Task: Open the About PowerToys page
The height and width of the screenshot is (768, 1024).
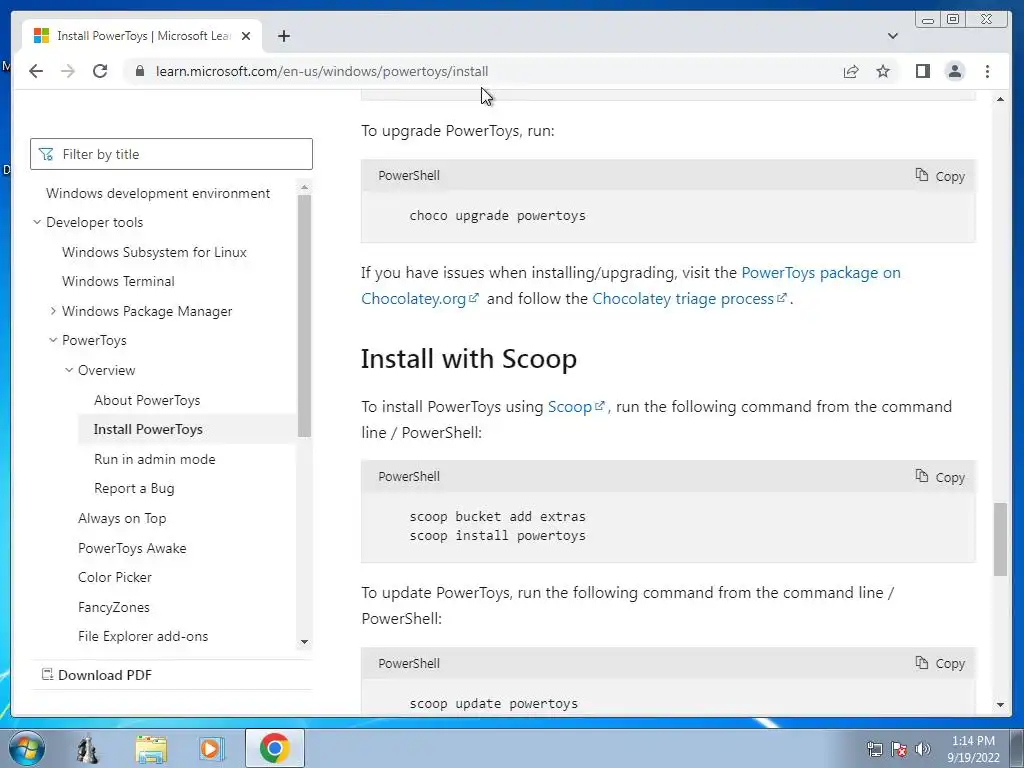Action: 147,400
